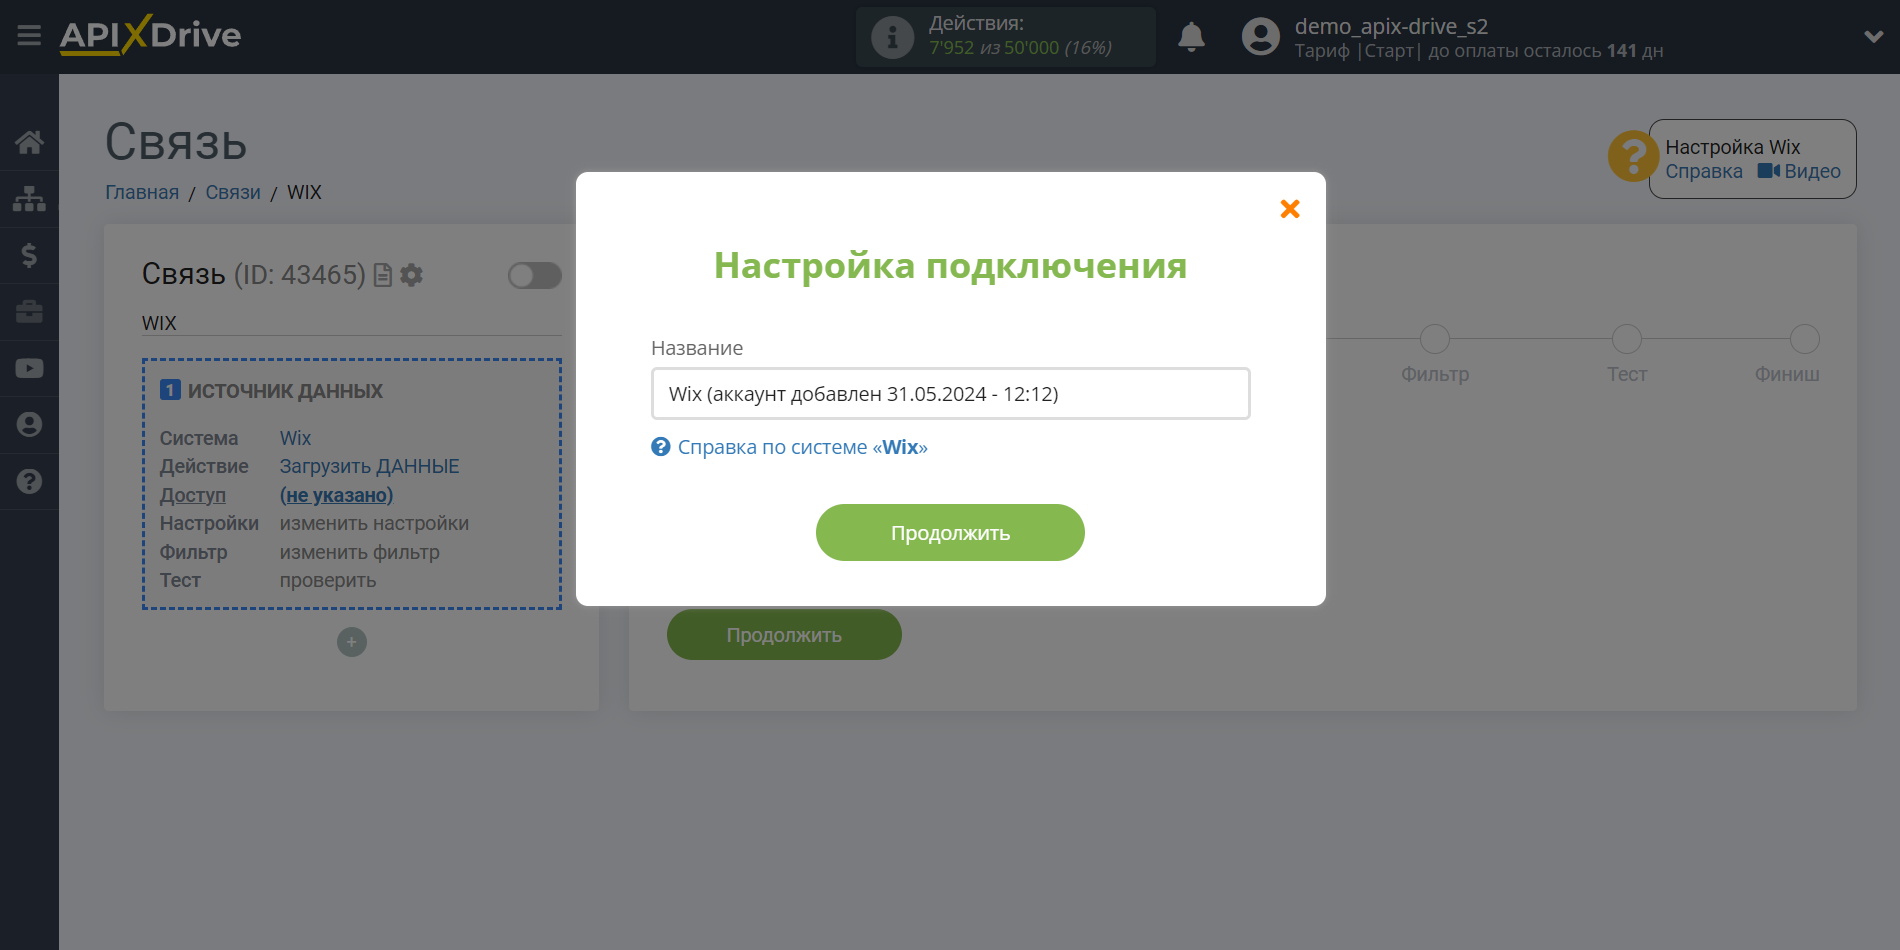
Task: Click (не указано) access link
Action: point(336,495)
